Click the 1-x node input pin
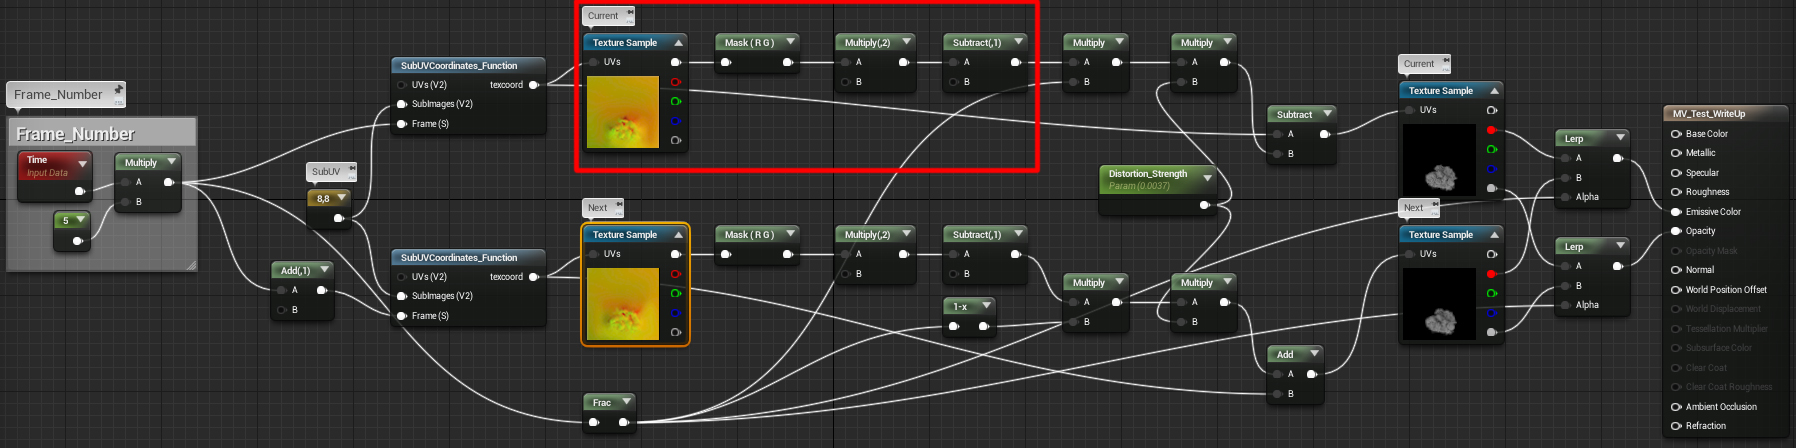The height and width of the screenshot is (448, 1796). coord(954,326)
